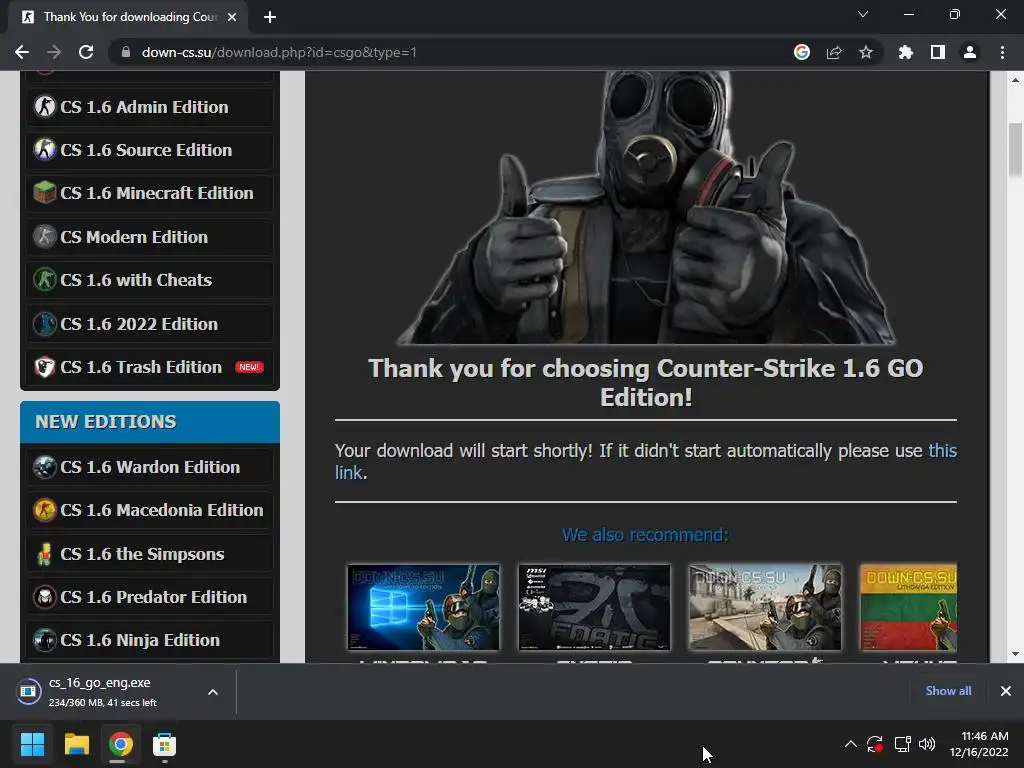Click the 'this link' manual download link
The image size is (1024, 768).
(942, 451)
